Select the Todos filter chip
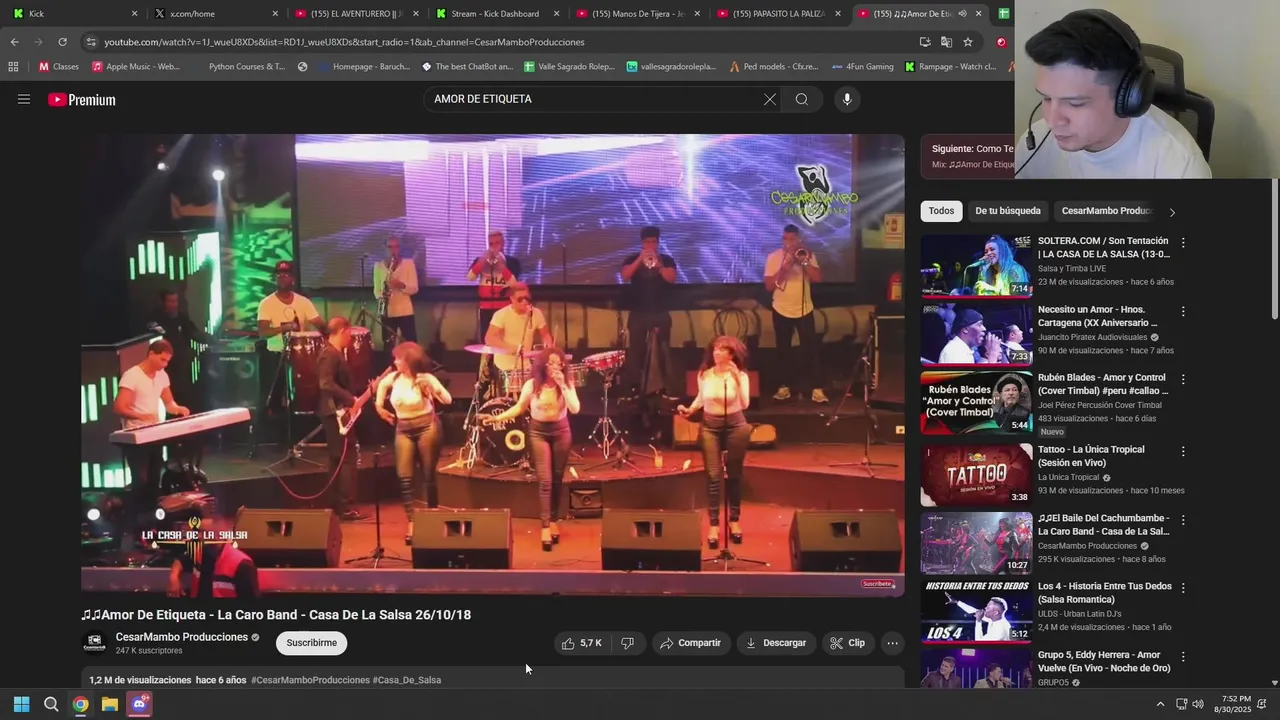Image resolution: width=1280 pixels, height=720 pixels. pyautogui.click(x=941, y=211)
